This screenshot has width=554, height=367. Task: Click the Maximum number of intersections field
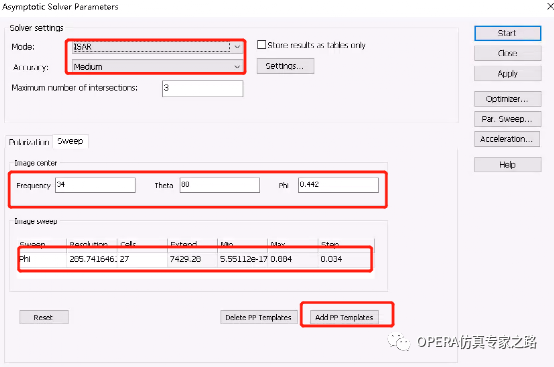click(x=202, y=88)
